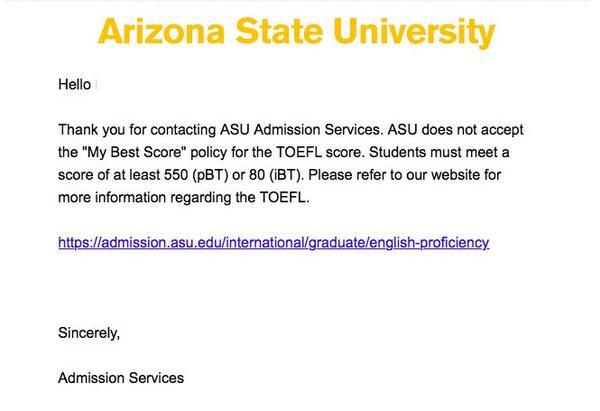This screenshot has height=411, width=600.
Task: Click the score text "550 (pBT)"
Action: tap(196, 175)
